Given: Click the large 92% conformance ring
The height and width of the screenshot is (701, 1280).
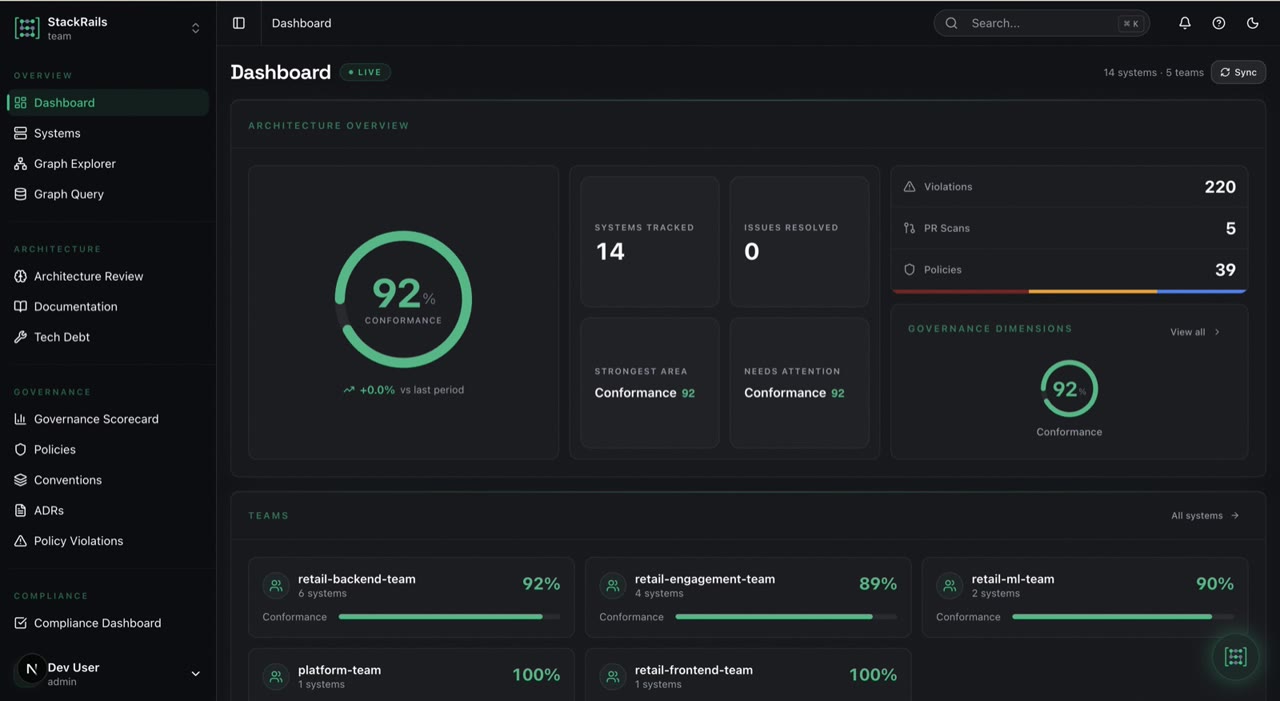Looking at the screenshot, I should point(403,299).
